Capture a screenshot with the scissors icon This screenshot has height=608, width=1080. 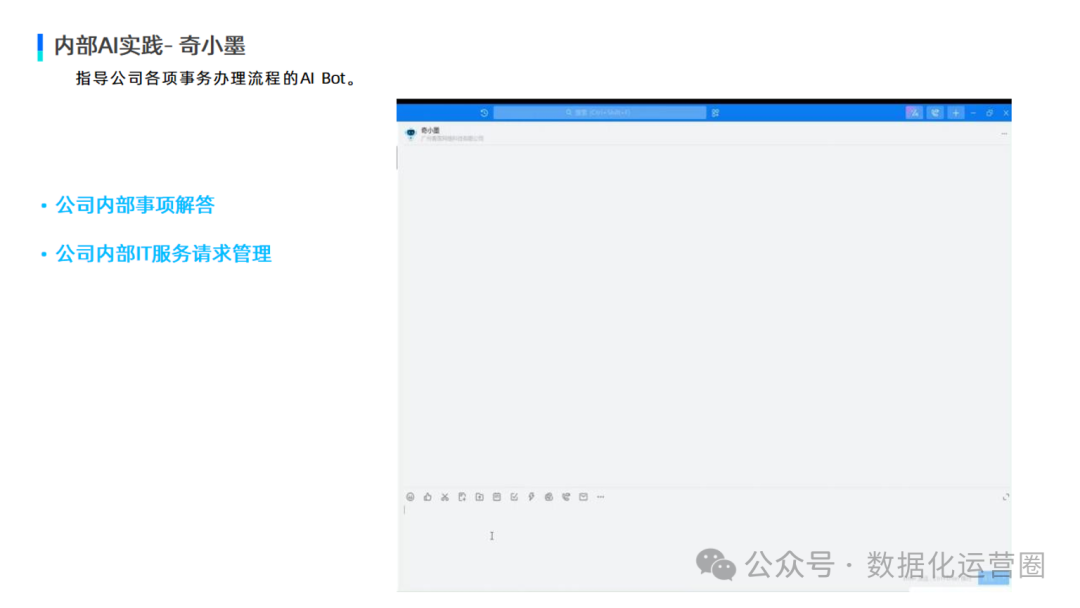pos(444,497)
